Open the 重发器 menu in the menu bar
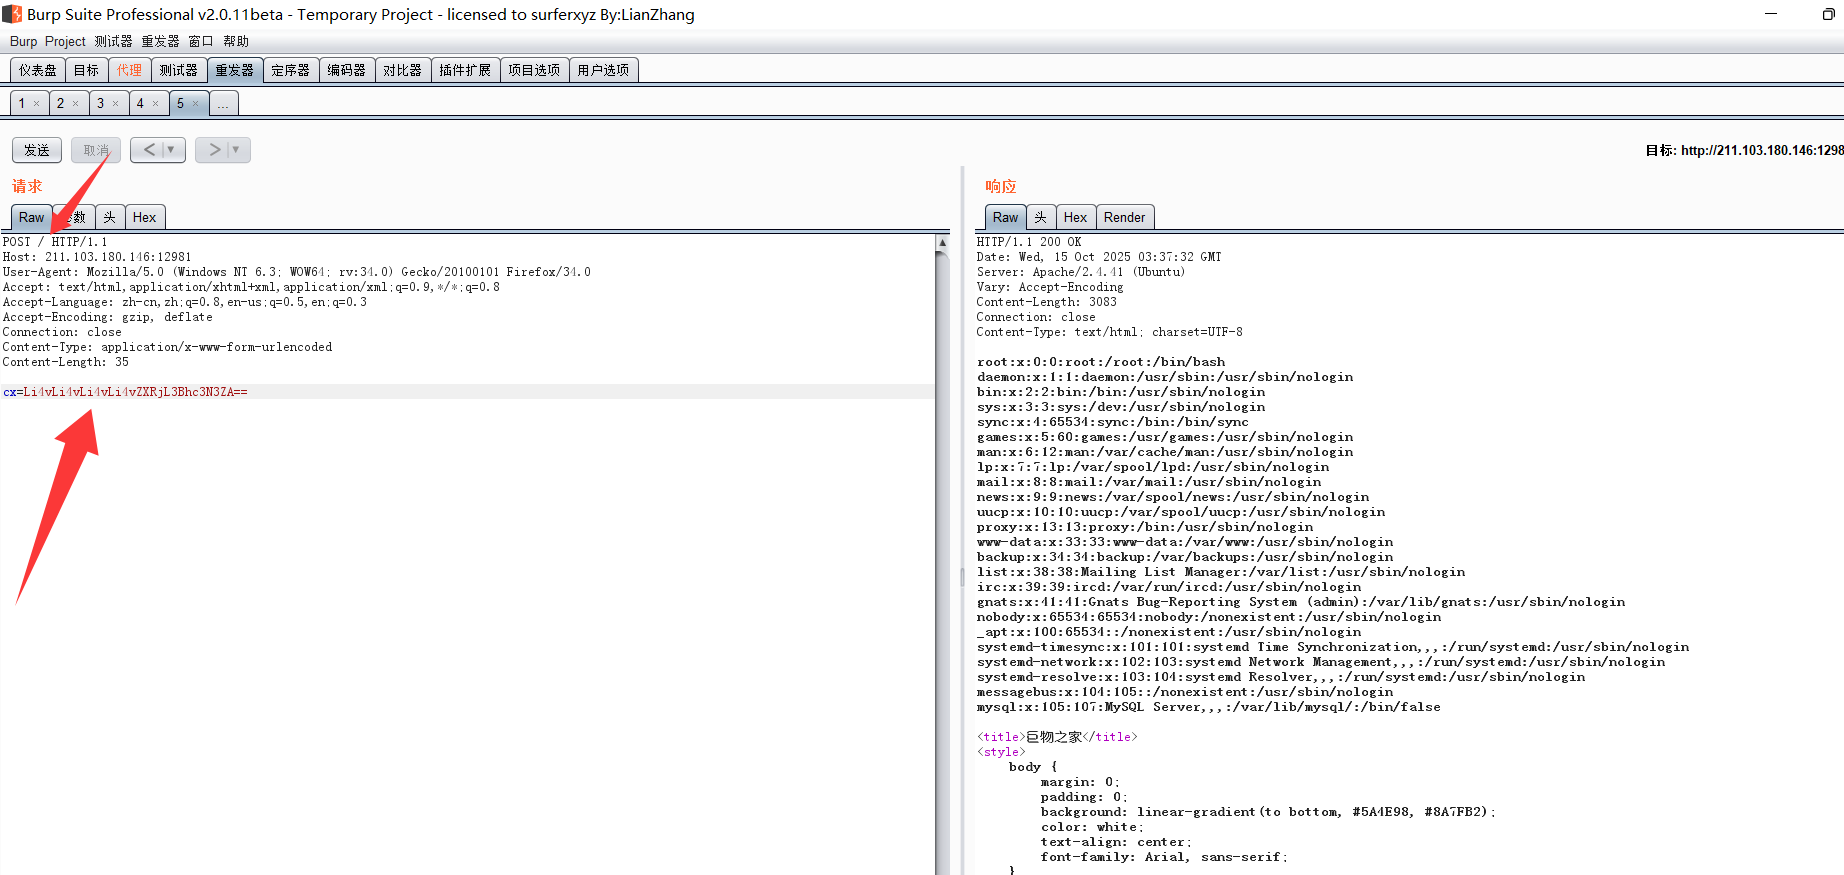This screenshot has width=1844, height=875. 160,41
